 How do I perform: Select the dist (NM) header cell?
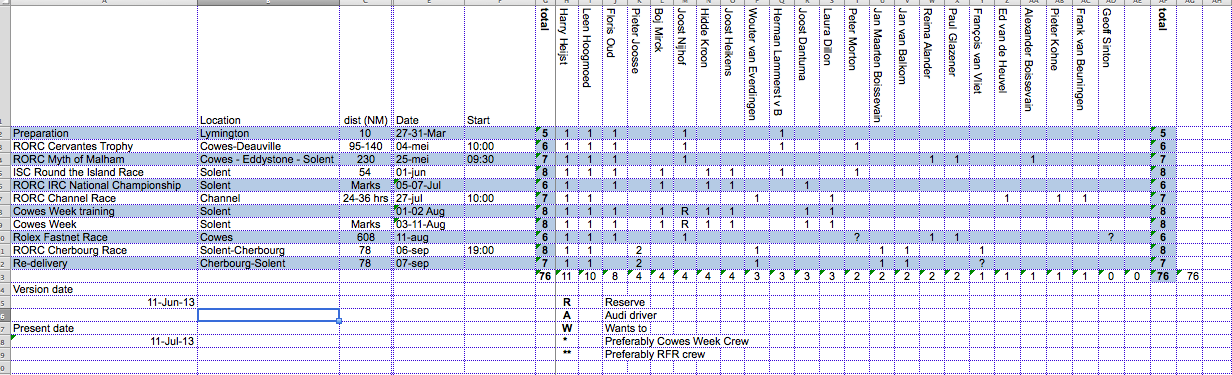point(366,120)
